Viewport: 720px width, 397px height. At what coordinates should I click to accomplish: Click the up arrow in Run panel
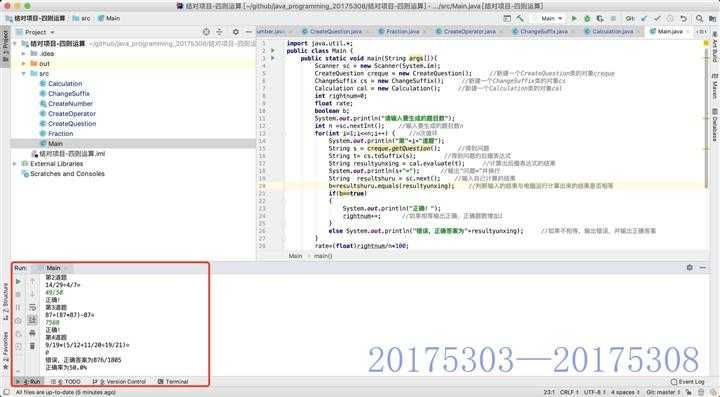click(32, 281)
